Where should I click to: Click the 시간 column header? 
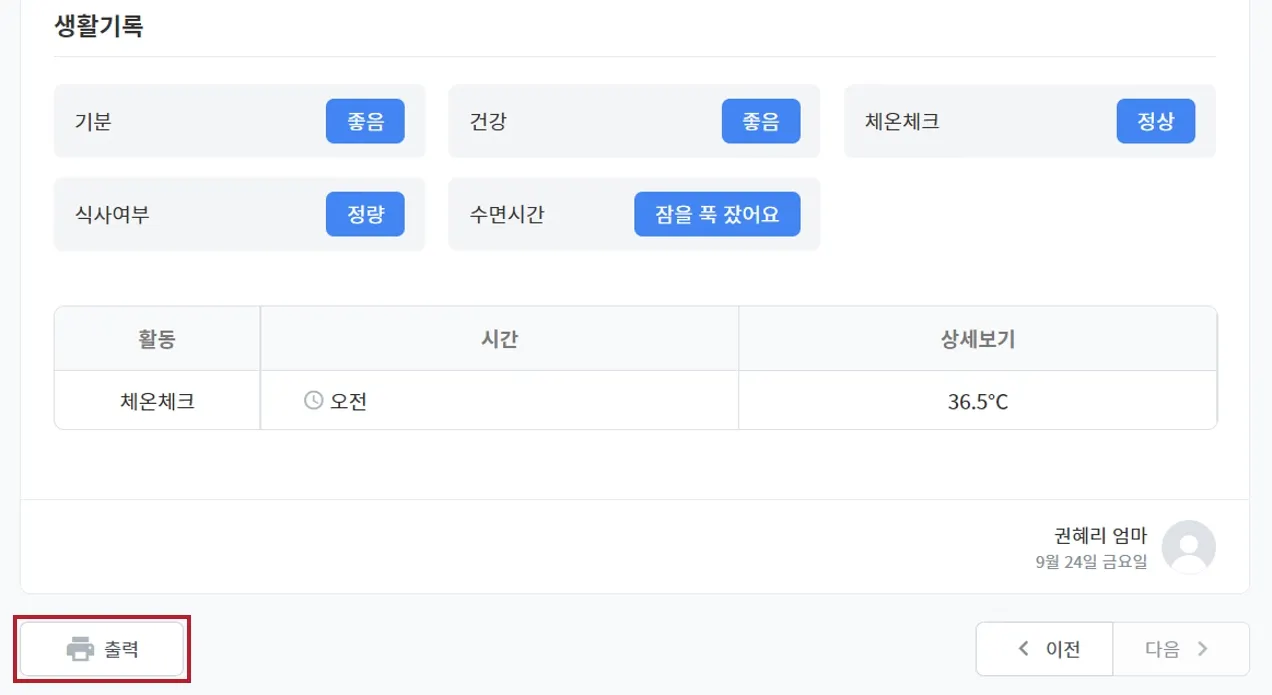coord(499,339)
